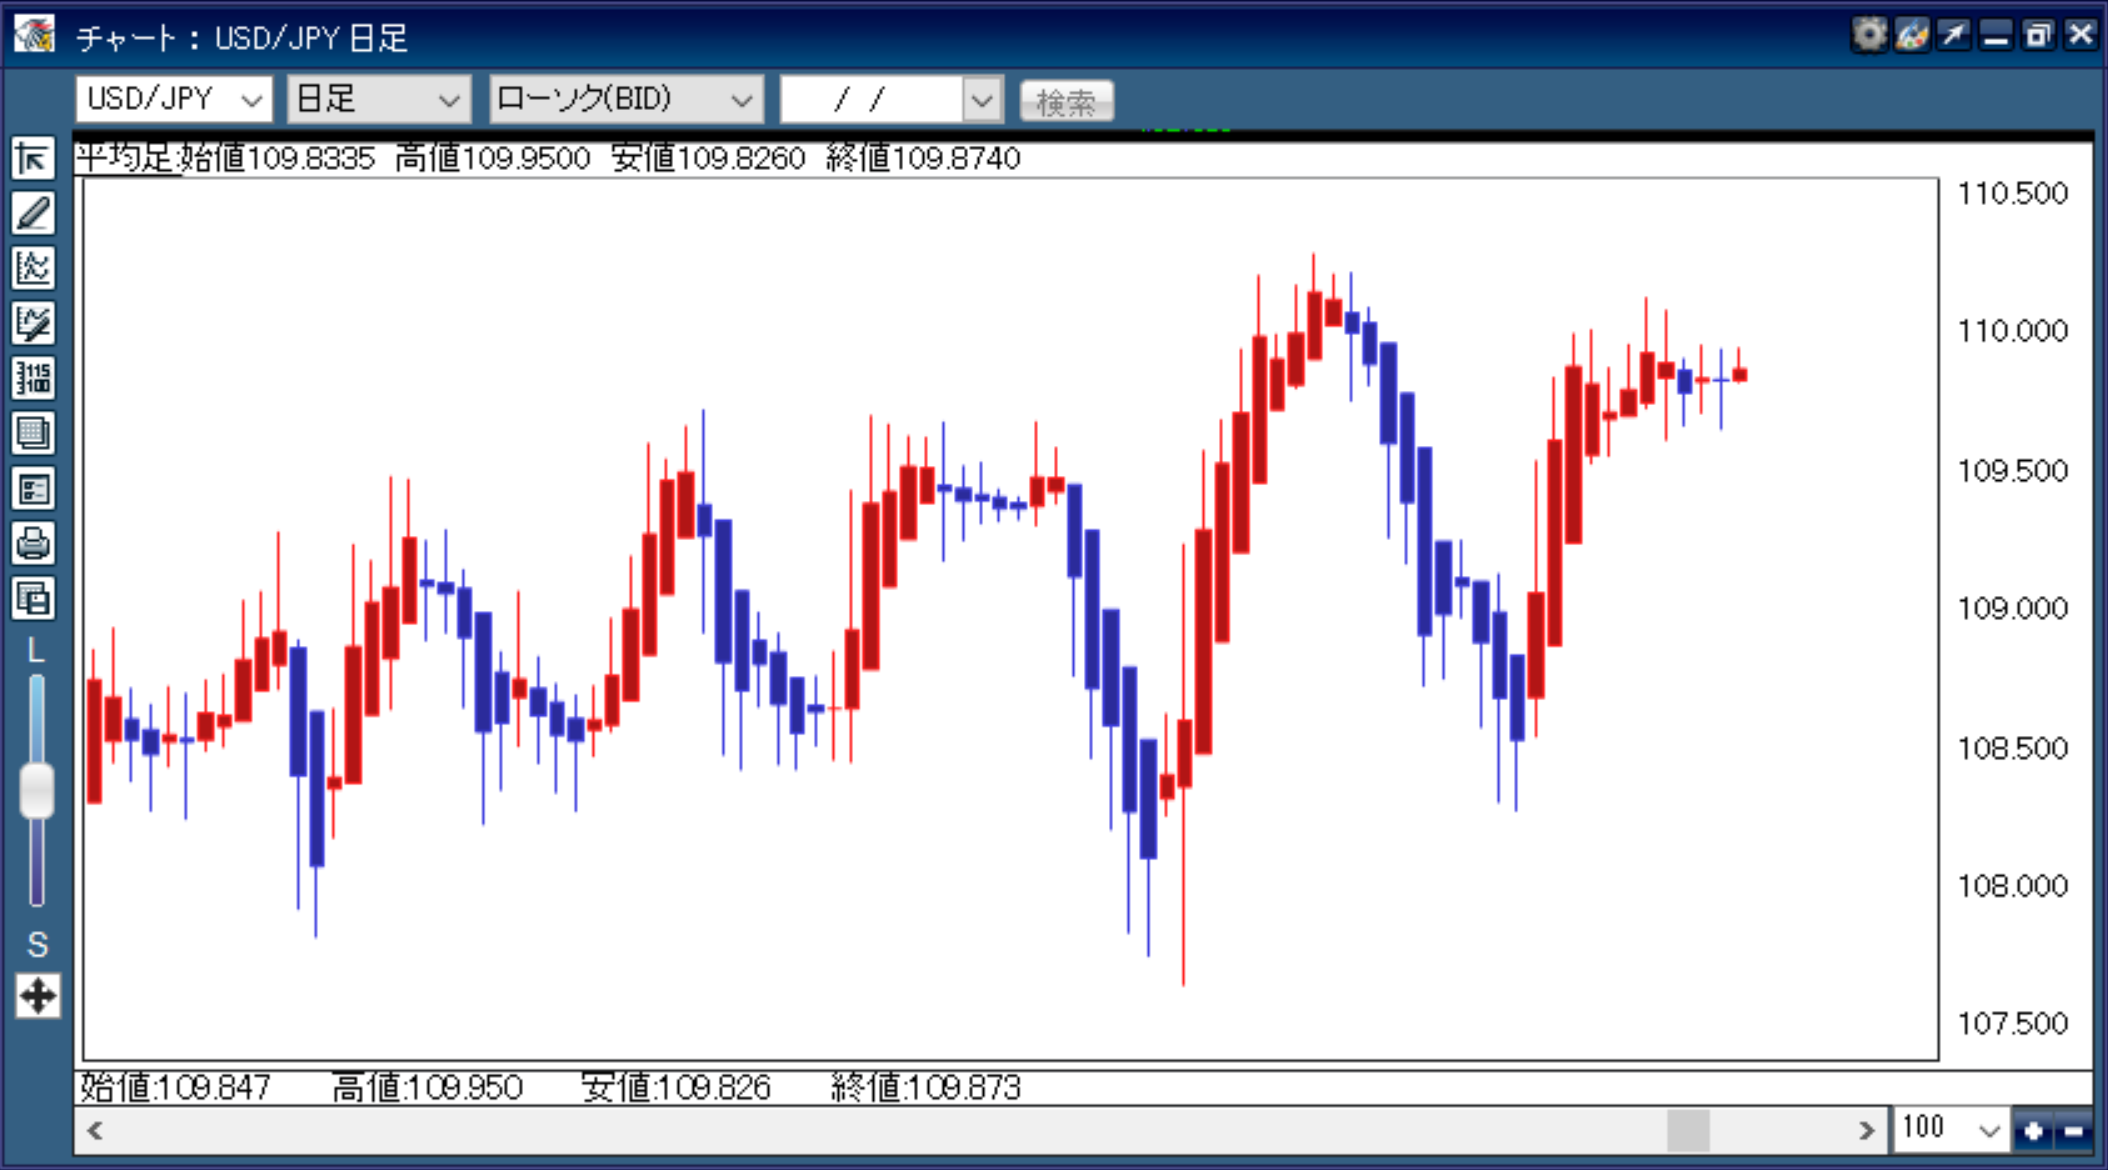Click the 終値109.8740 header value

click(x=924, y=158)
